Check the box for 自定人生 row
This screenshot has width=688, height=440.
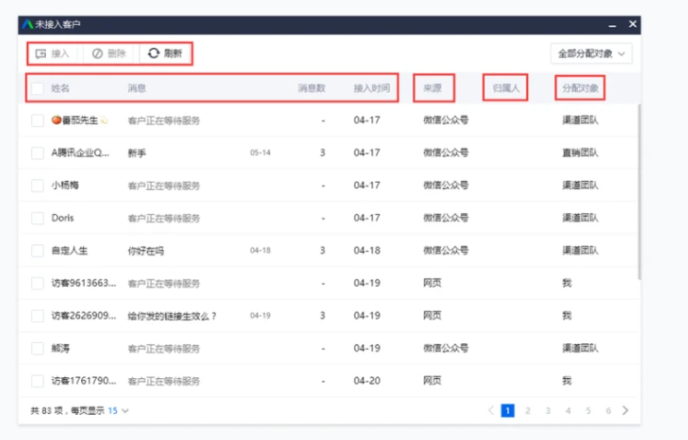[x=37, y=250]
